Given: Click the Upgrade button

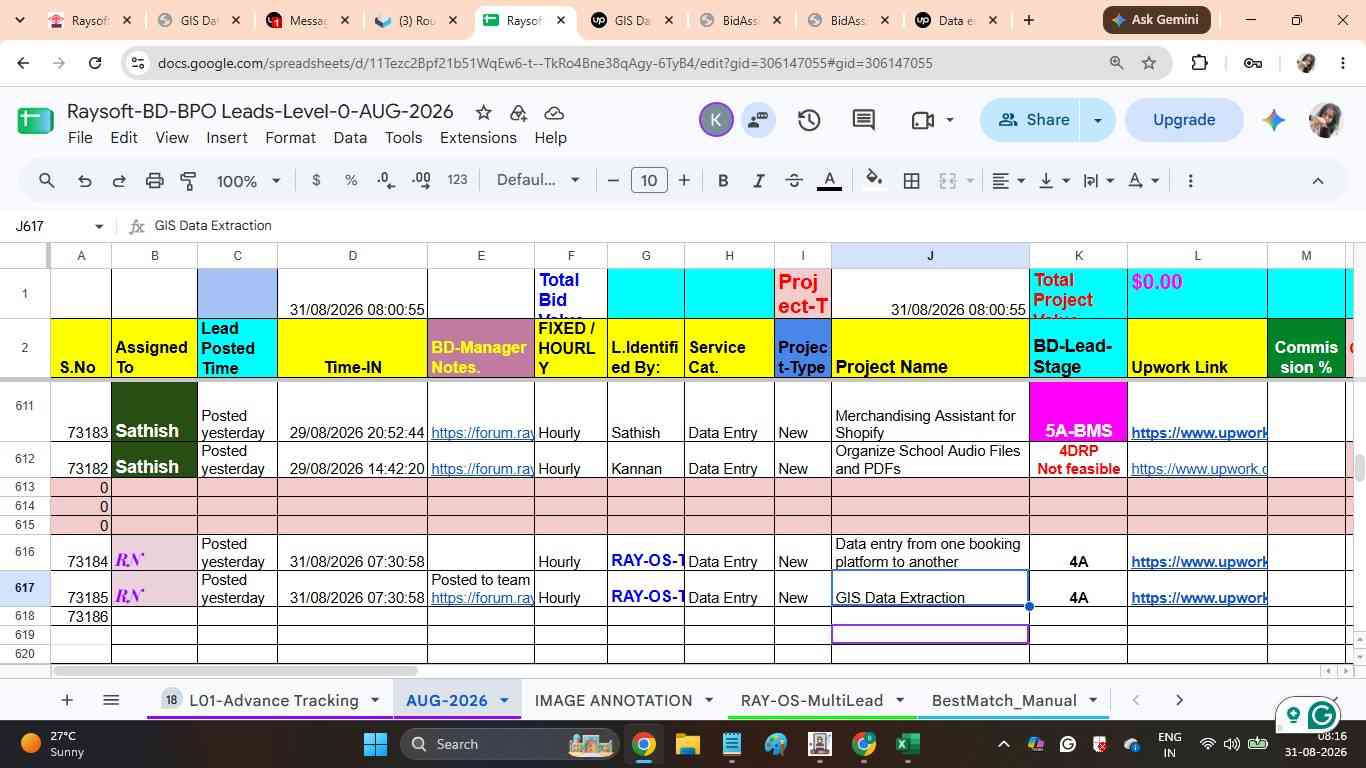Looking at the screenshot, I should (x=1184, y=120).
